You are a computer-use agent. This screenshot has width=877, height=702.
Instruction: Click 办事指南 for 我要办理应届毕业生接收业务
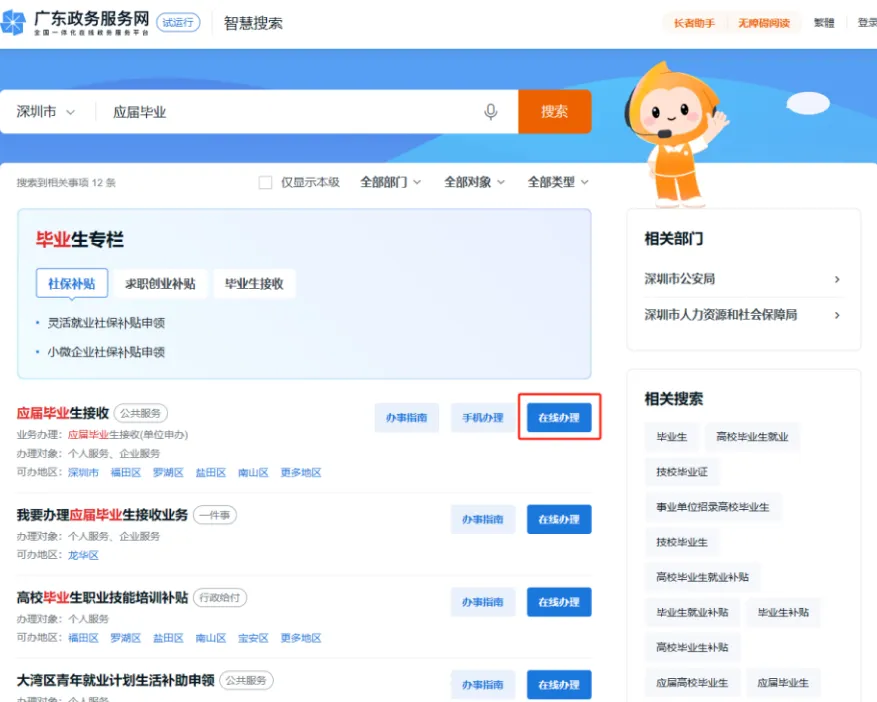483,520
